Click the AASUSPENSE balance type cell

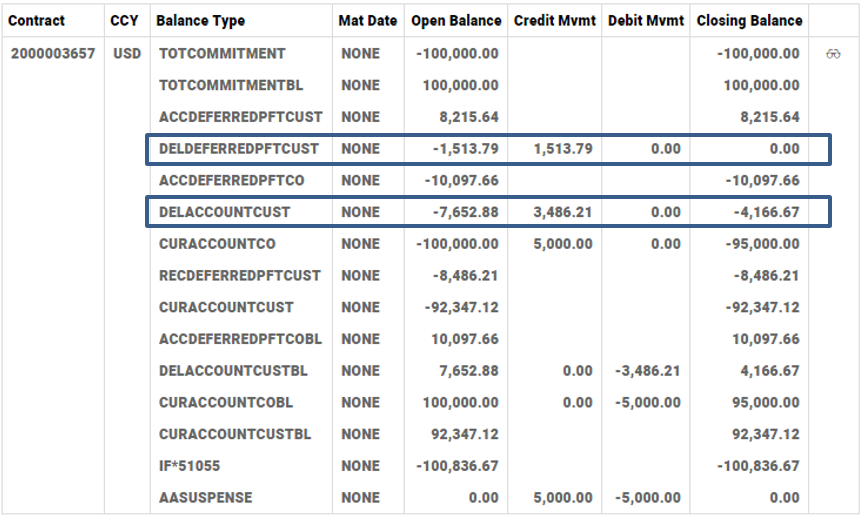click(x=205, y=498)
